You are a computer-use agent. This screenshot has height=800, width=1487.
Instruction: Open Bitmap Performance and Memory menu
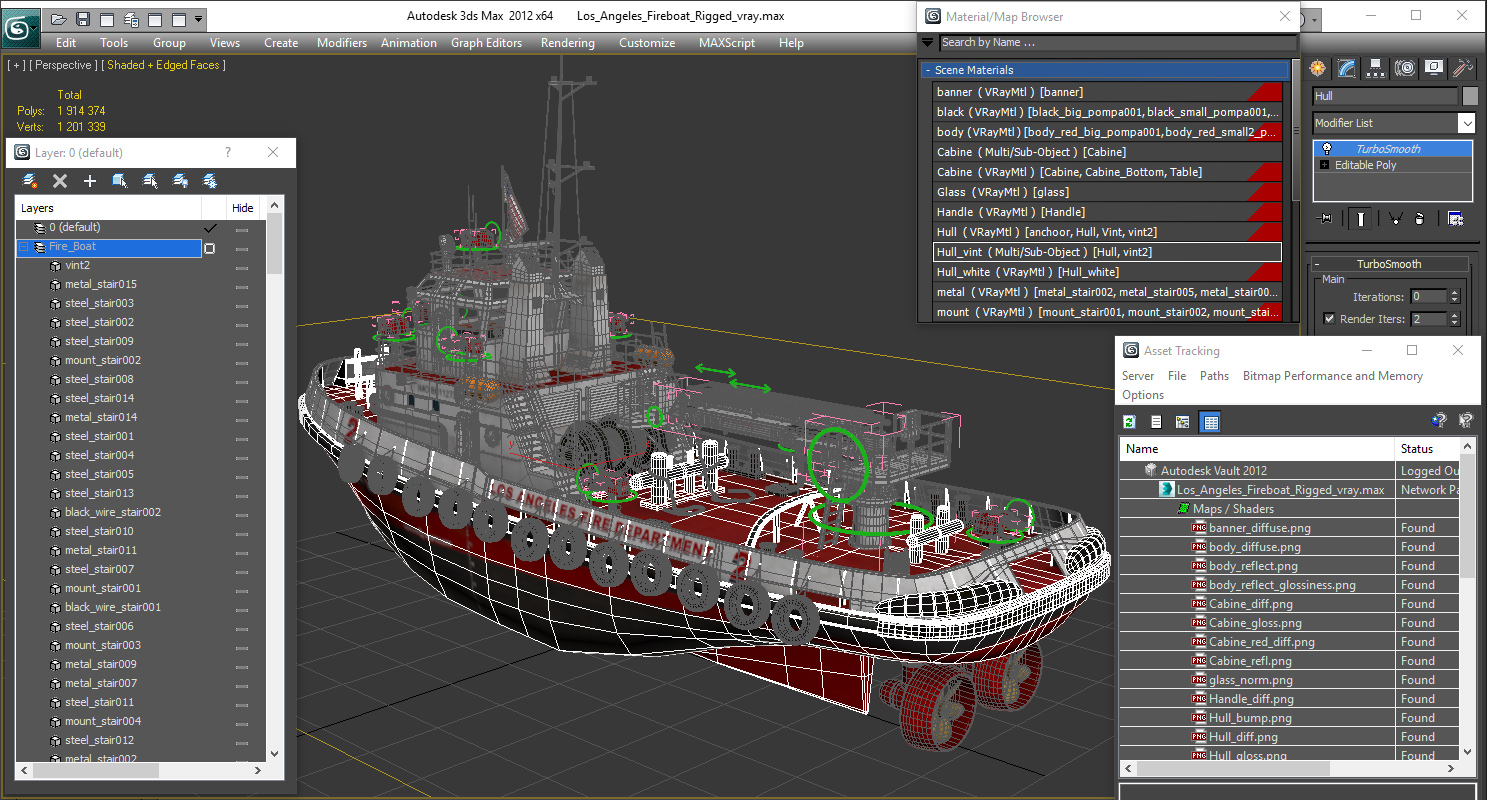tap(1332, 376)
